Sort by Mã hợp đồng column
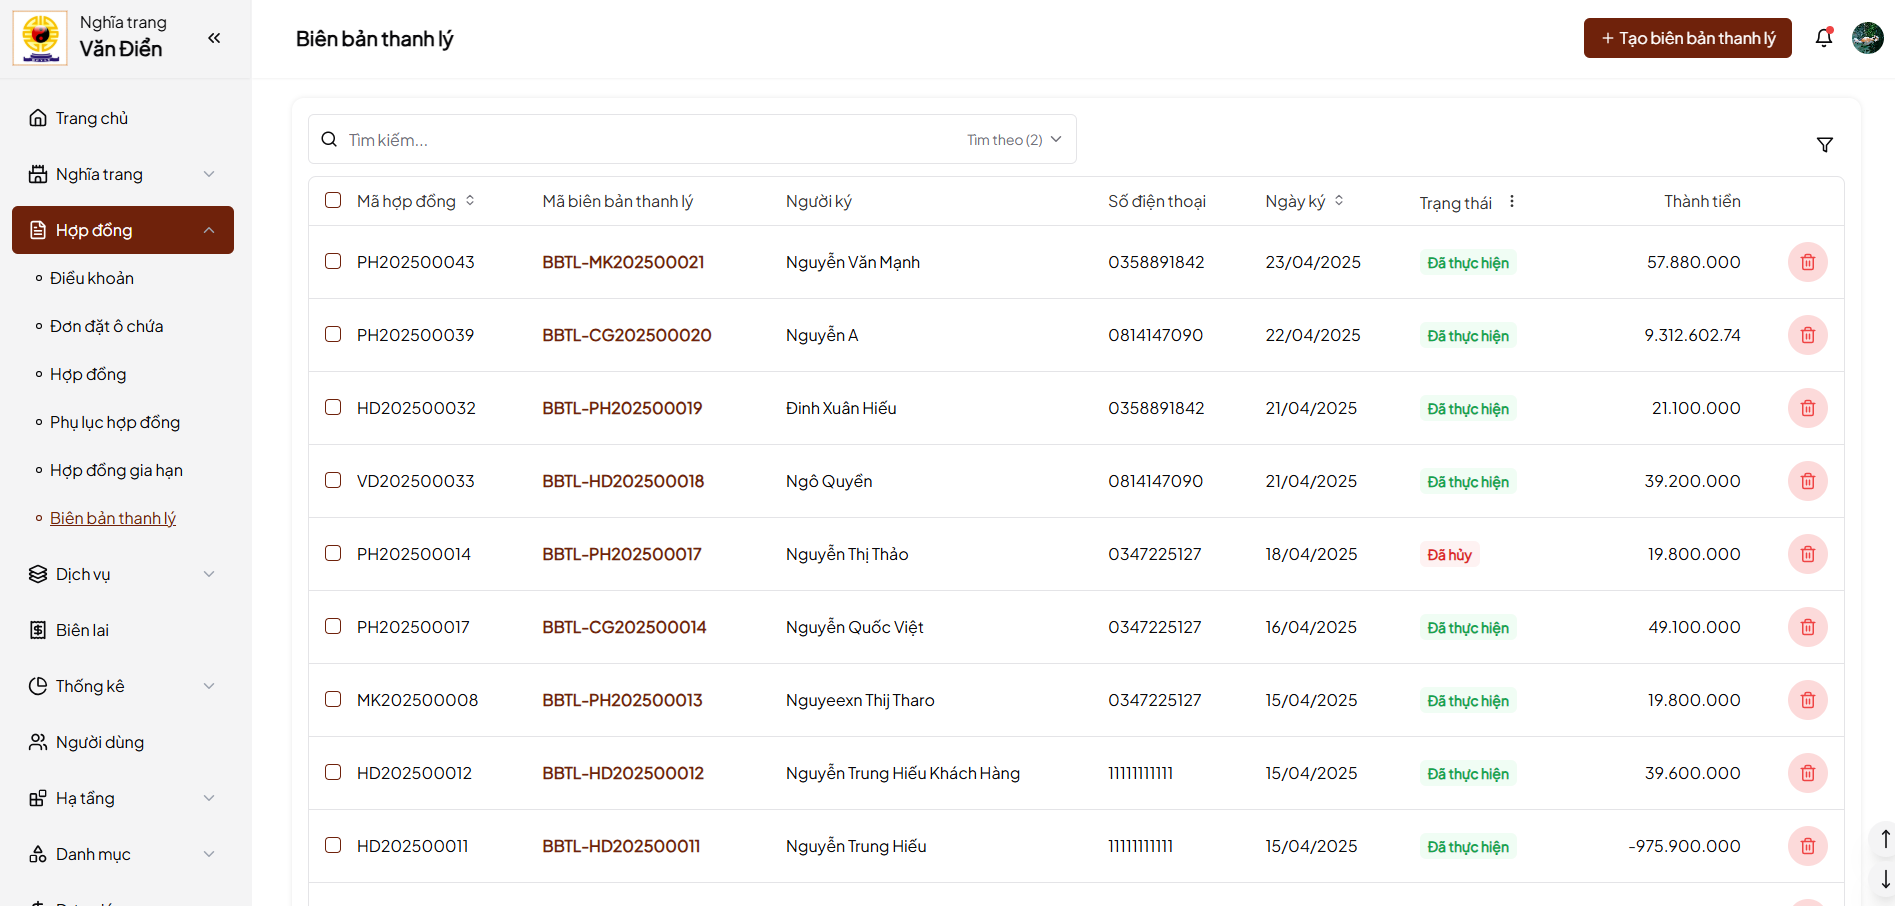 click(470, 201)
